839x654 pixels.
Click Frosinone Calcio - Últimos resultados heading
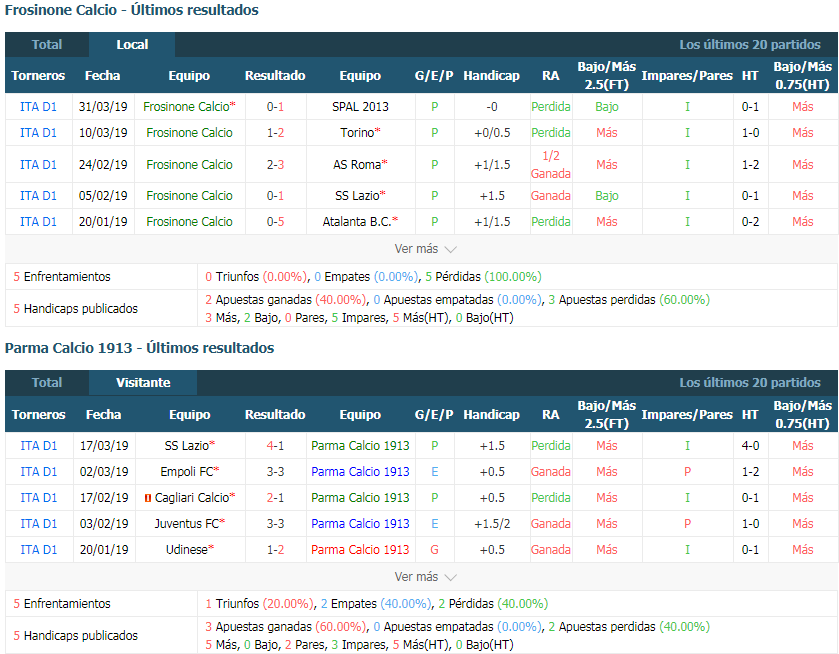[x=132, y=10]
